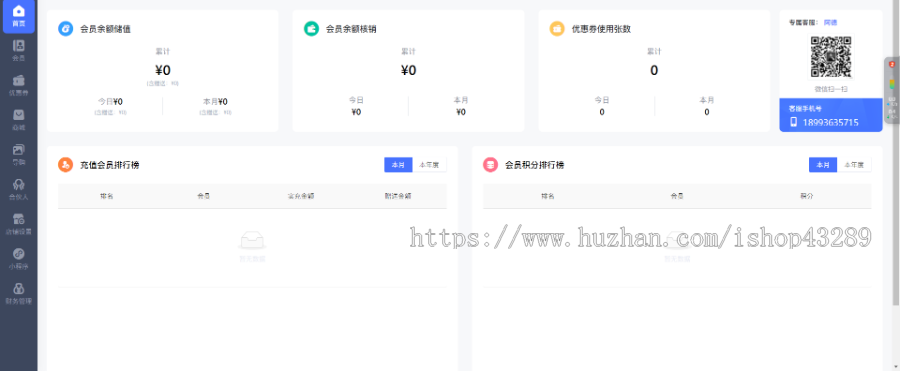Select 本月 tab in 充值会员排行榜
This screenshot has height=371, width=900.
[398, 165]
